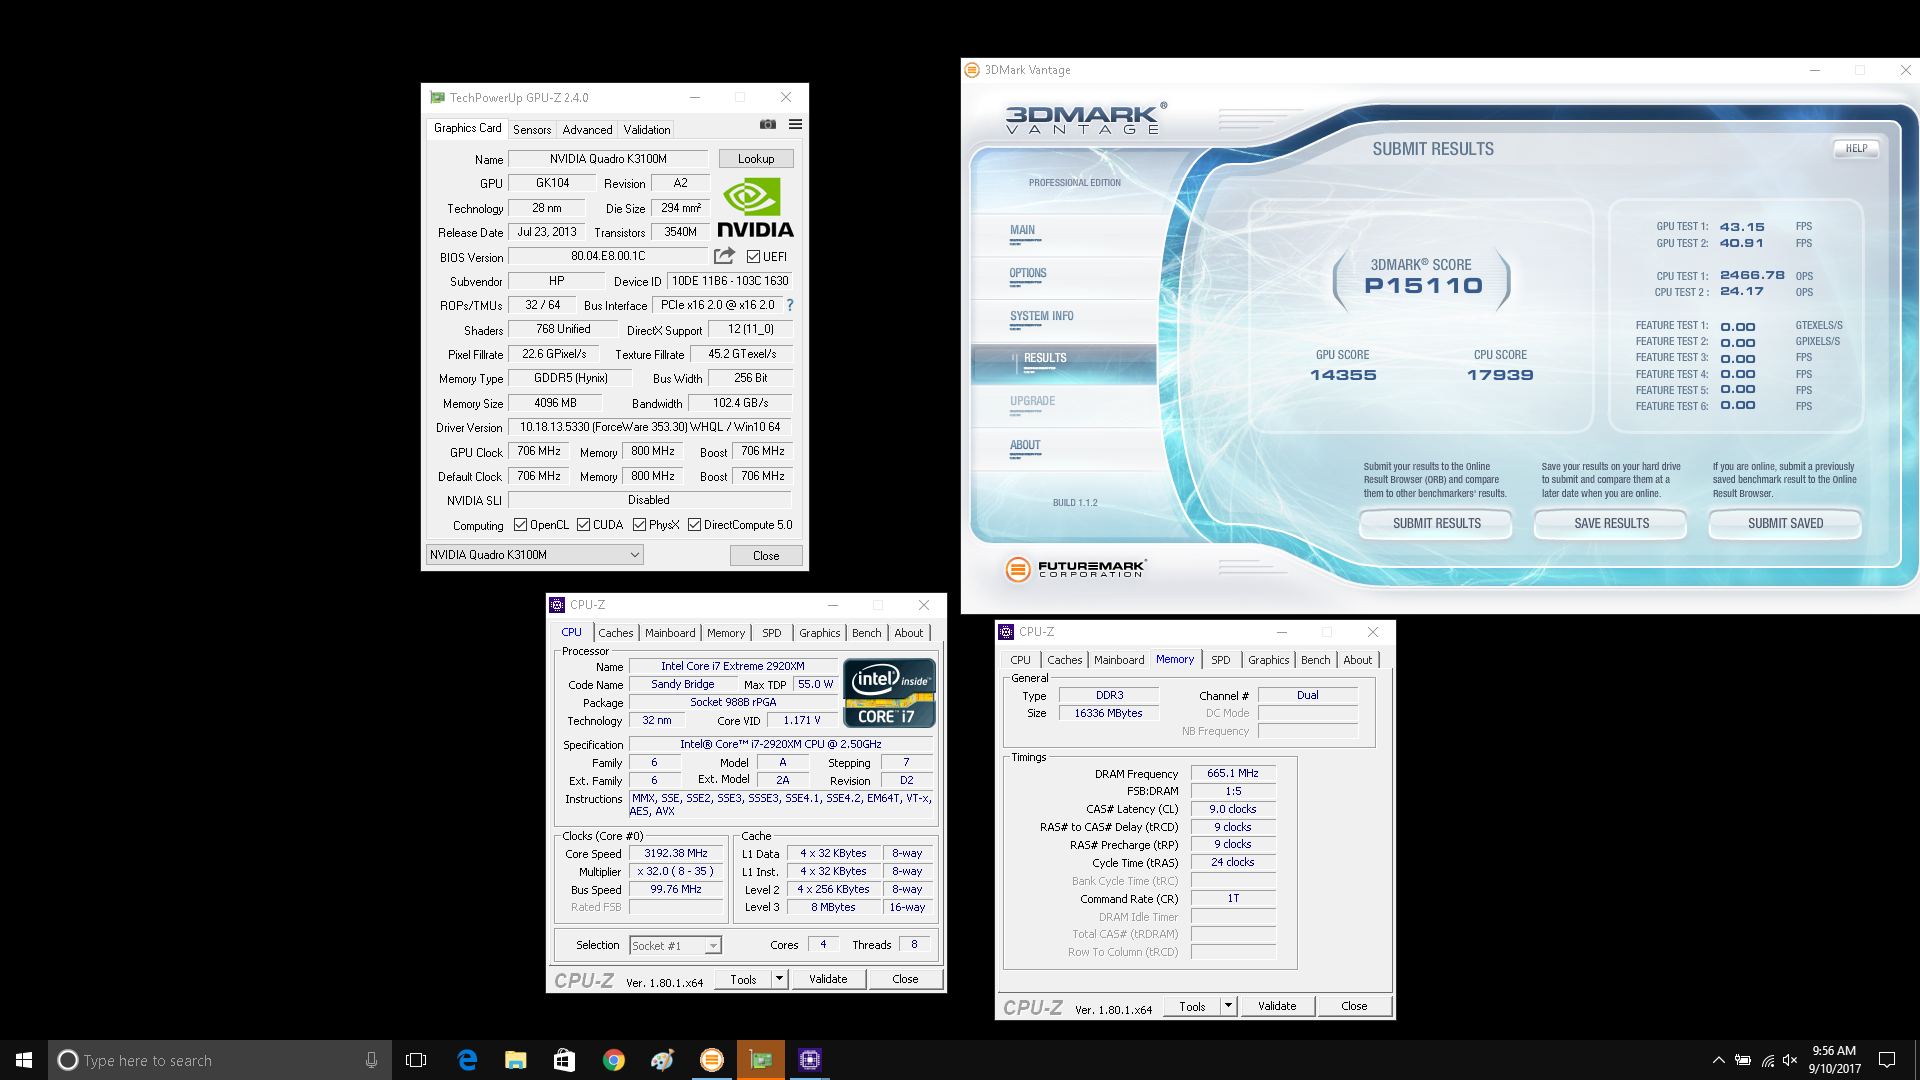This screenshot has width=1920, height=1080.
Task: Click the GPU Name field NVIDIA Quadro K3100M
Action: coord(608,159)
